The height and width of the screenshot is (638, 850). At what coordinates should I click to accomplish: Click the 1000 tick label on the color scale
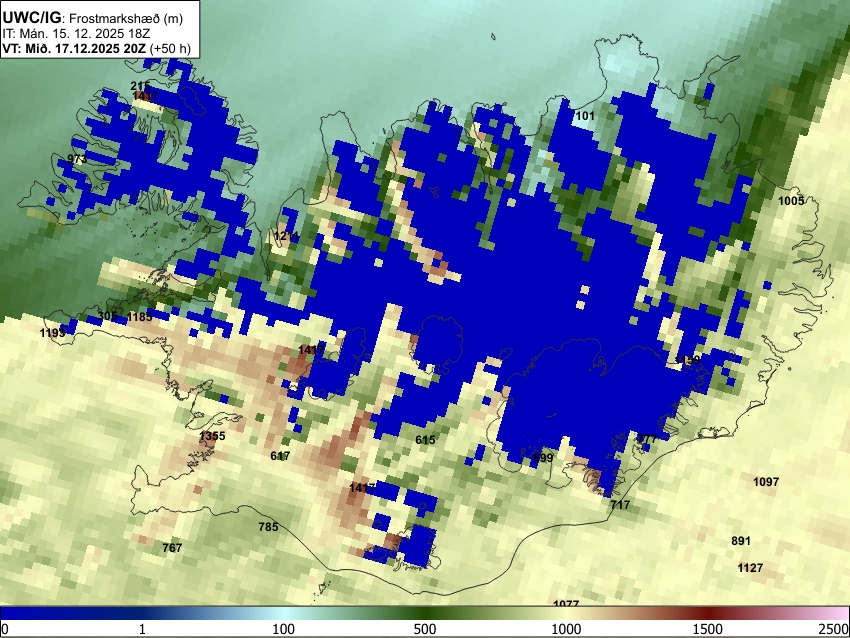click(x=566, y=629)
